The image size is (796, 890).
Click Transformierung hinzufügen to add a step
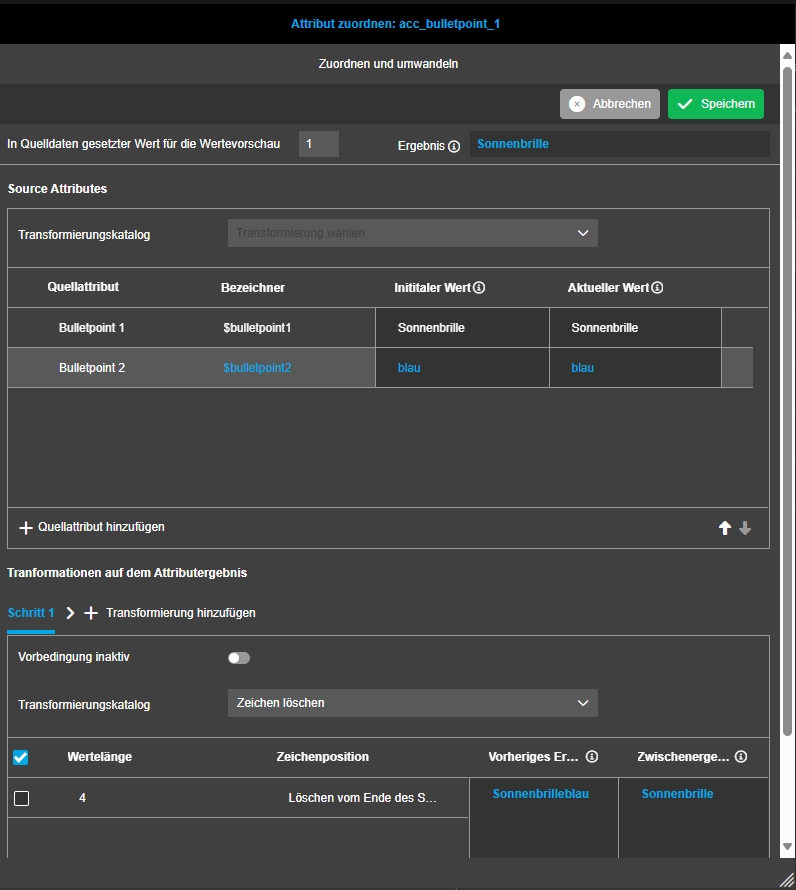click(180, 613)
